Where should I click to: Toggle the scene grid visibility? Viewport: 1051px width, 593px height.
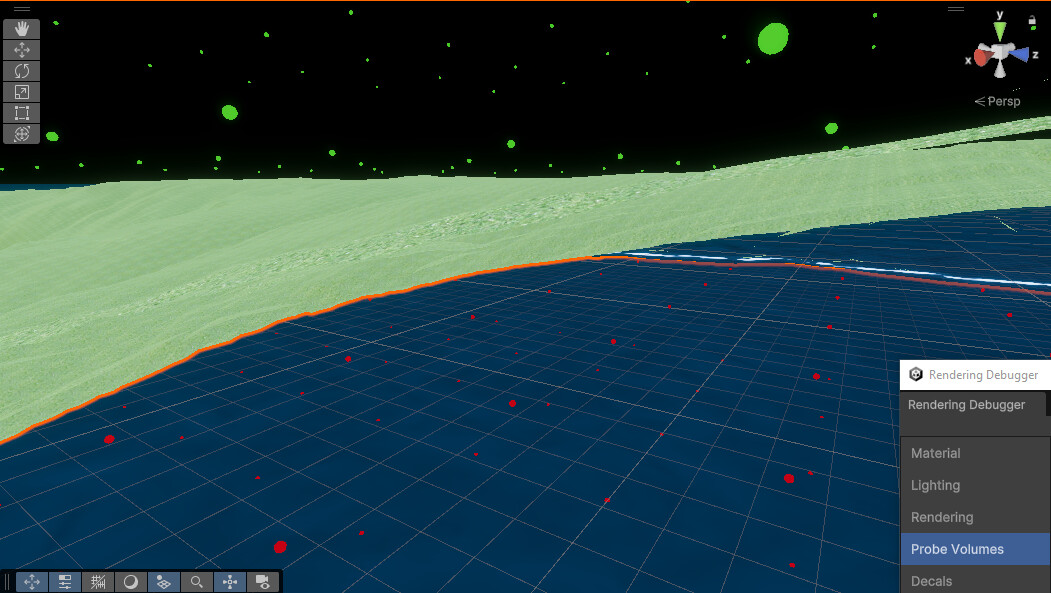pos(97,581)
